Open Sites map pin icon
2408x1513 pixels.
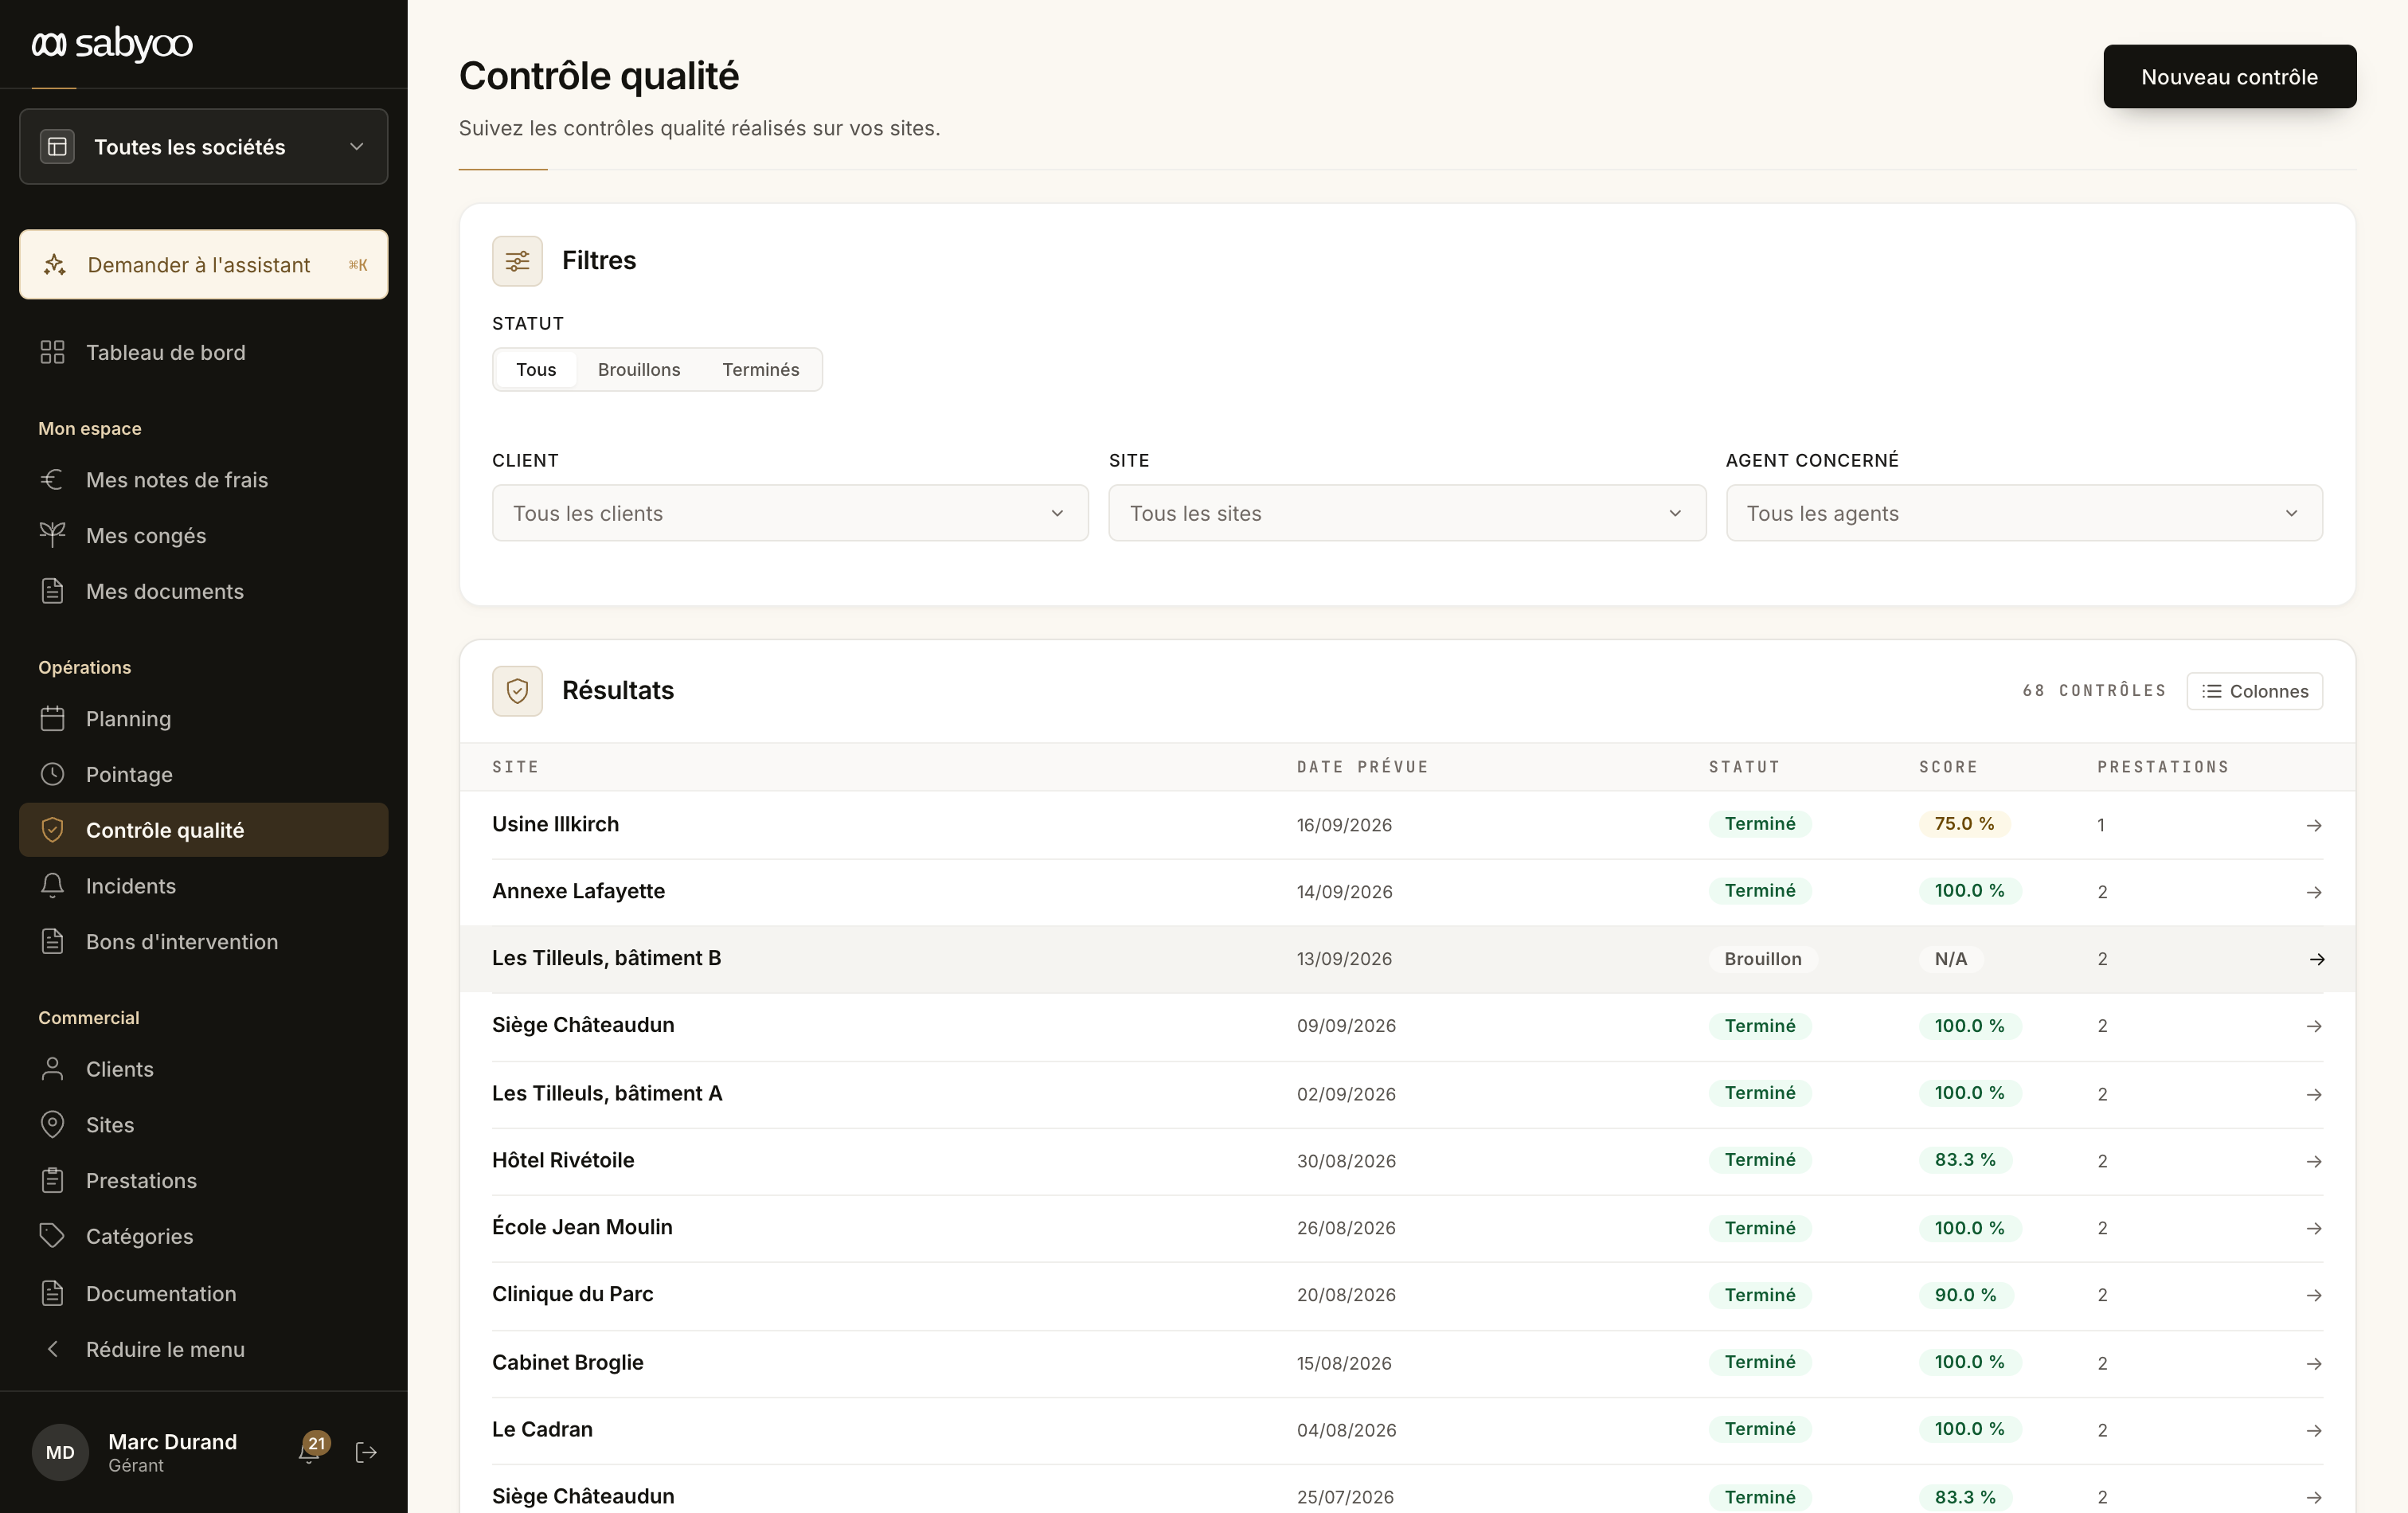point(52,1124)
